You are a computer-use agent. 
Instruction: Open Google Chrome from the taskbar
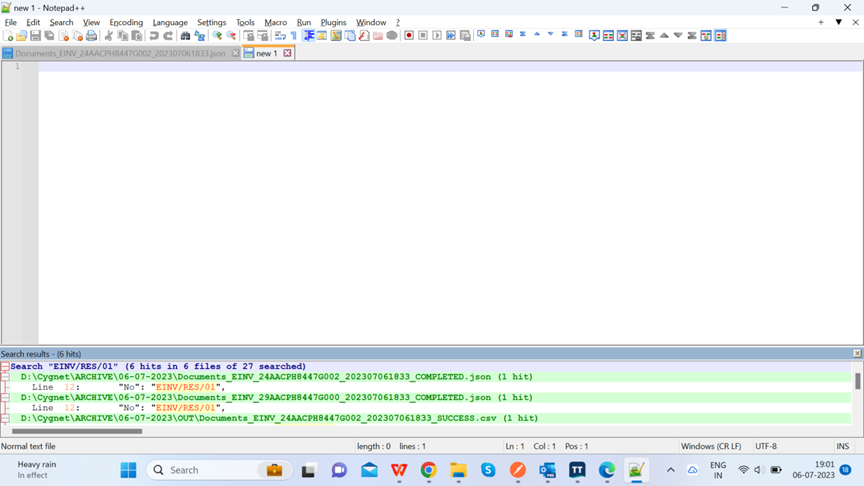pyautogui.click(x=428, y=470)
